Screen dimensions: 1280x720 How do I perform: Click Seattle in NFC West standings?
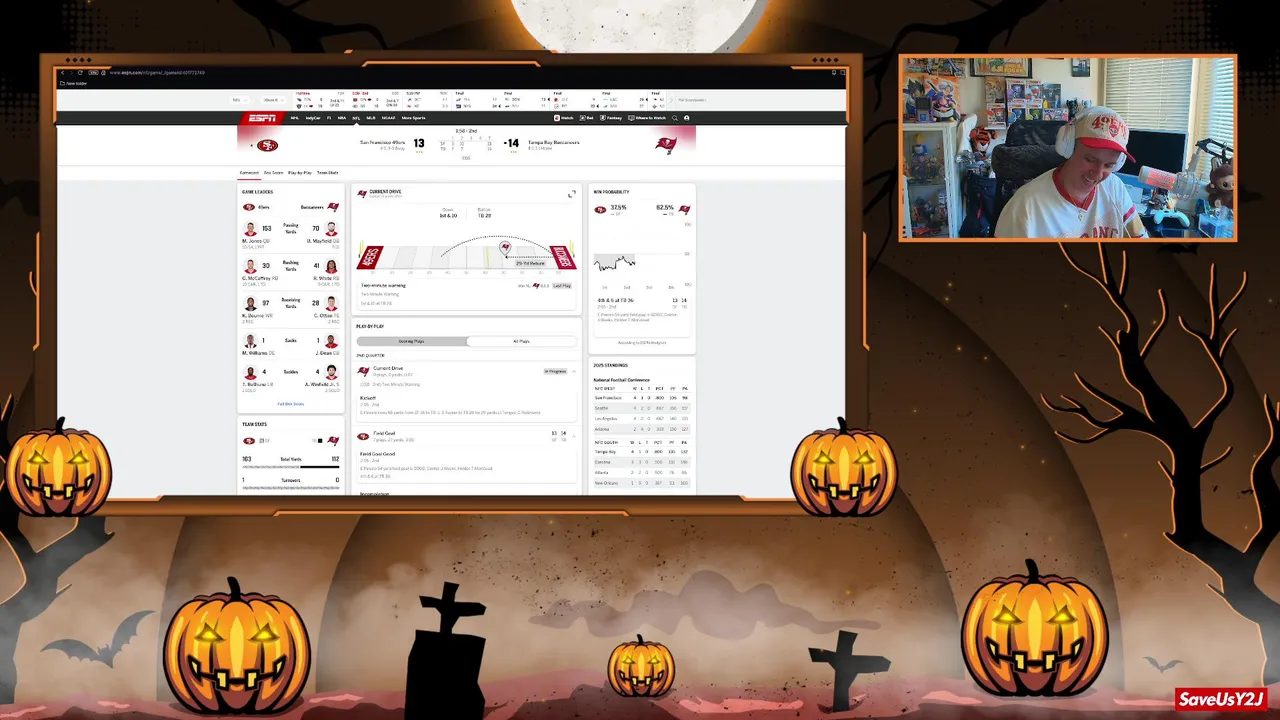click(601, 408)
